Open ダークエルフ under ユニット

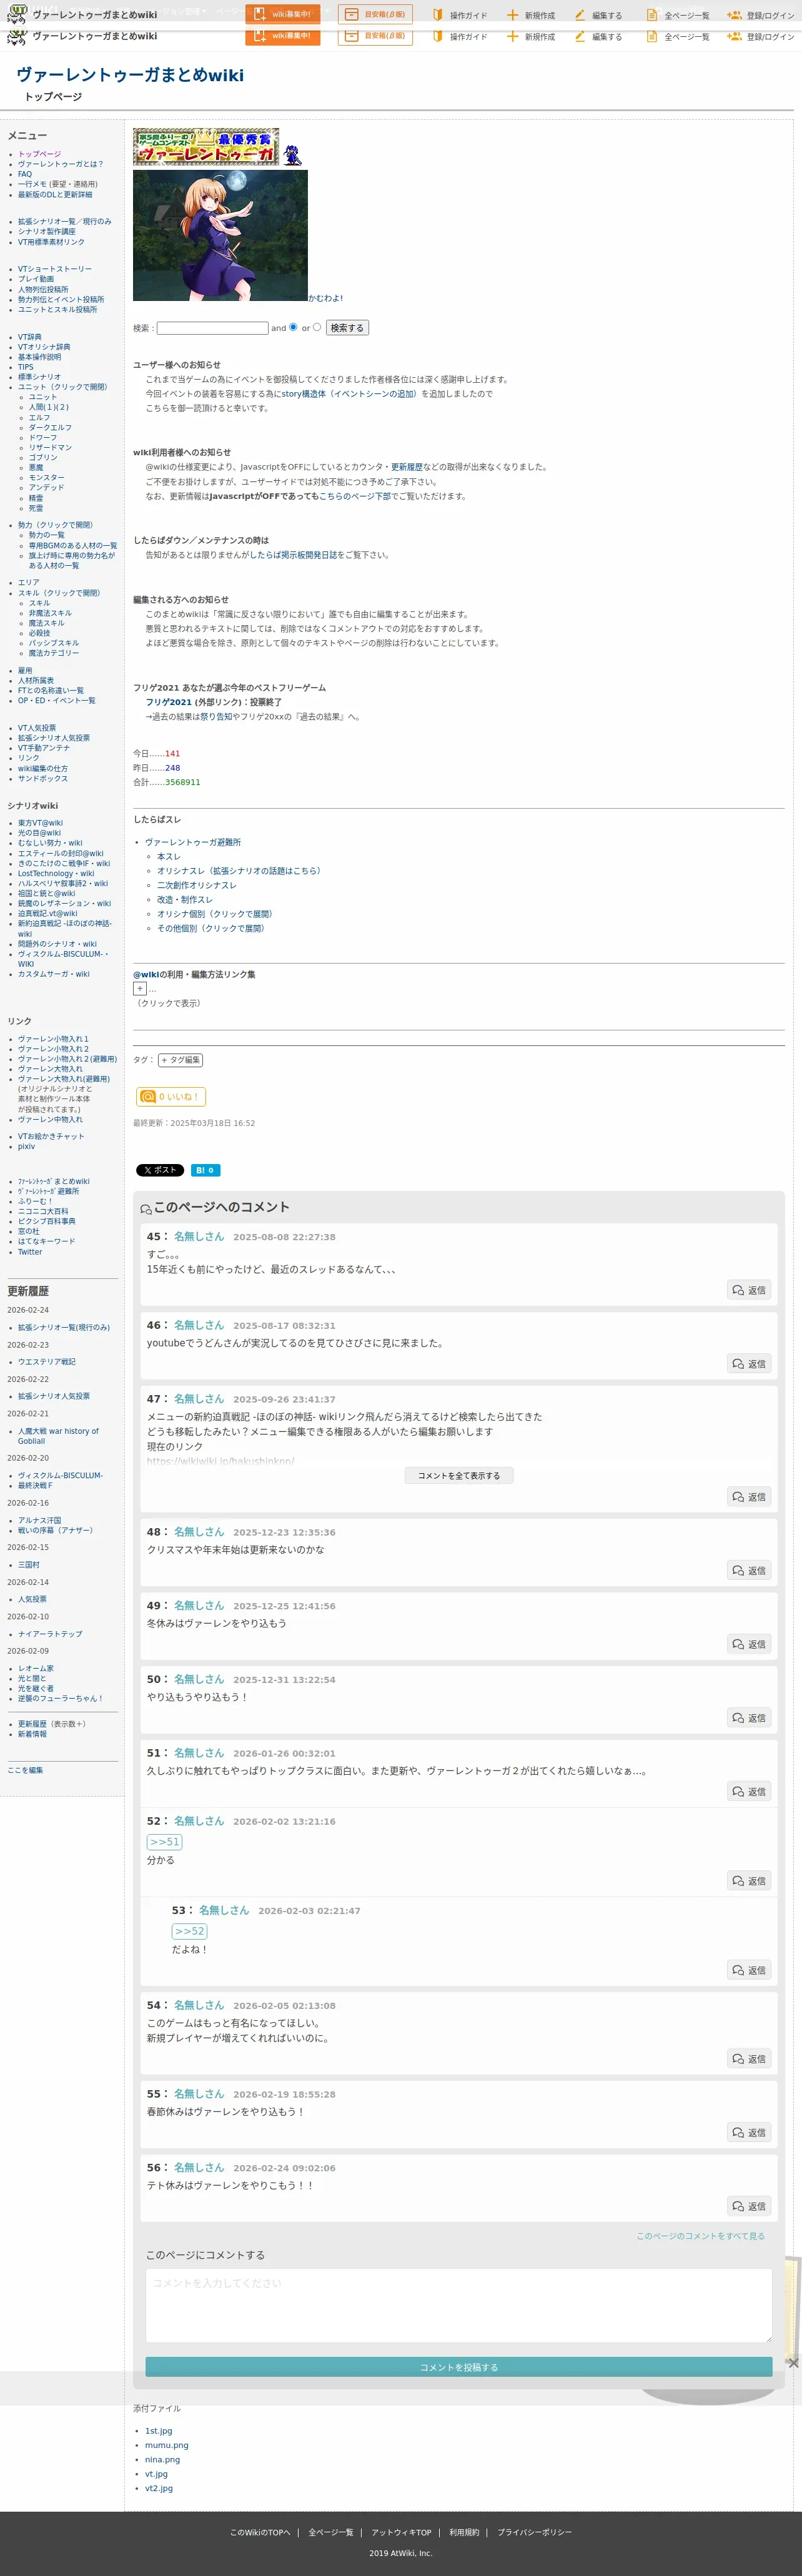pyautogui.click(x=50, y=427)
